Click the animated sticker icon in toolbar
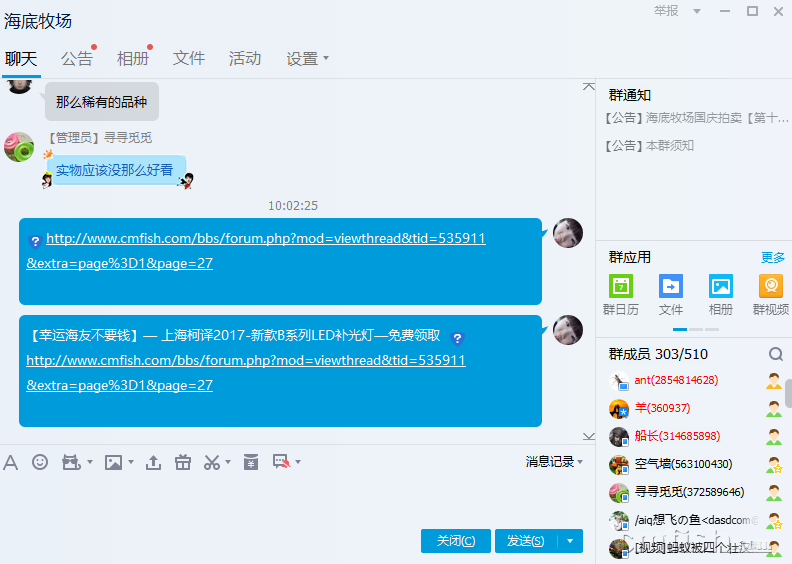 pos(71,462)
